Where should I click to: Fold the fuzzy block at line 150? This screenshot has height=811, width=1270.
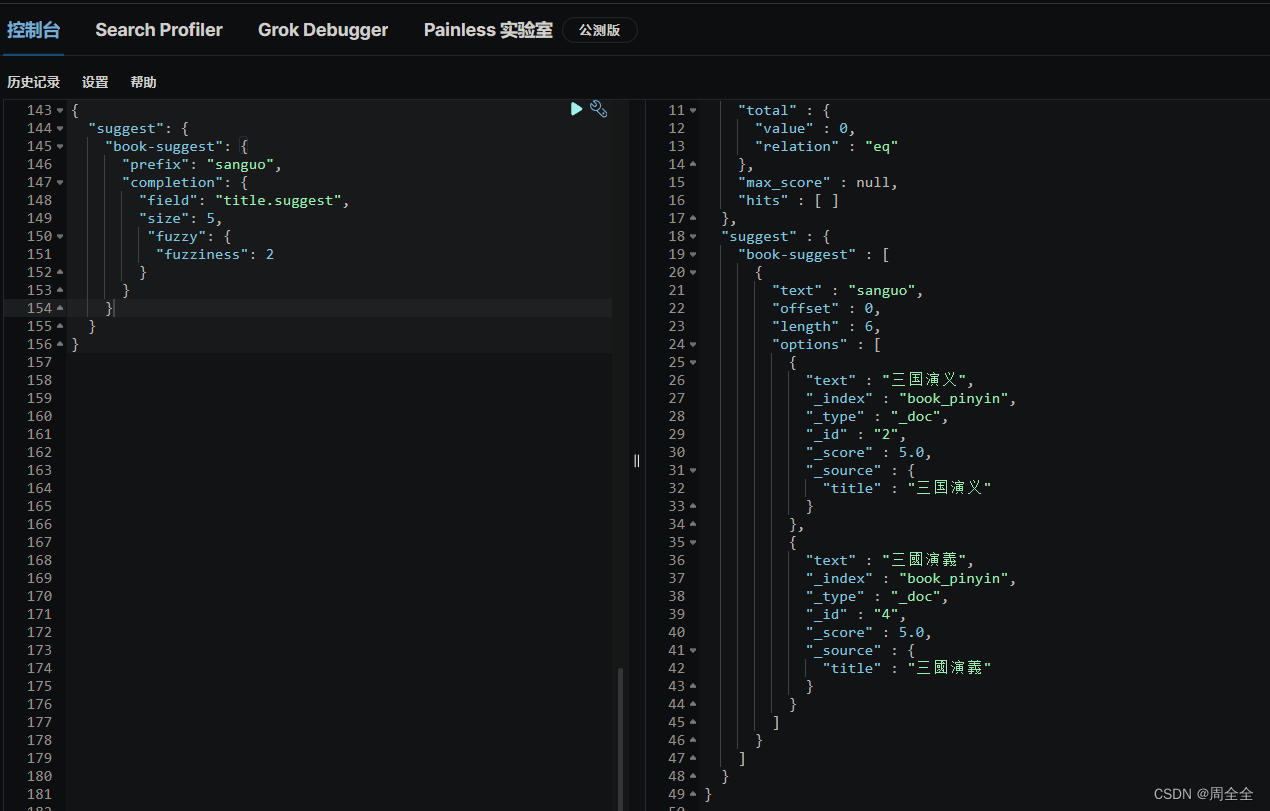coord(60,236)
